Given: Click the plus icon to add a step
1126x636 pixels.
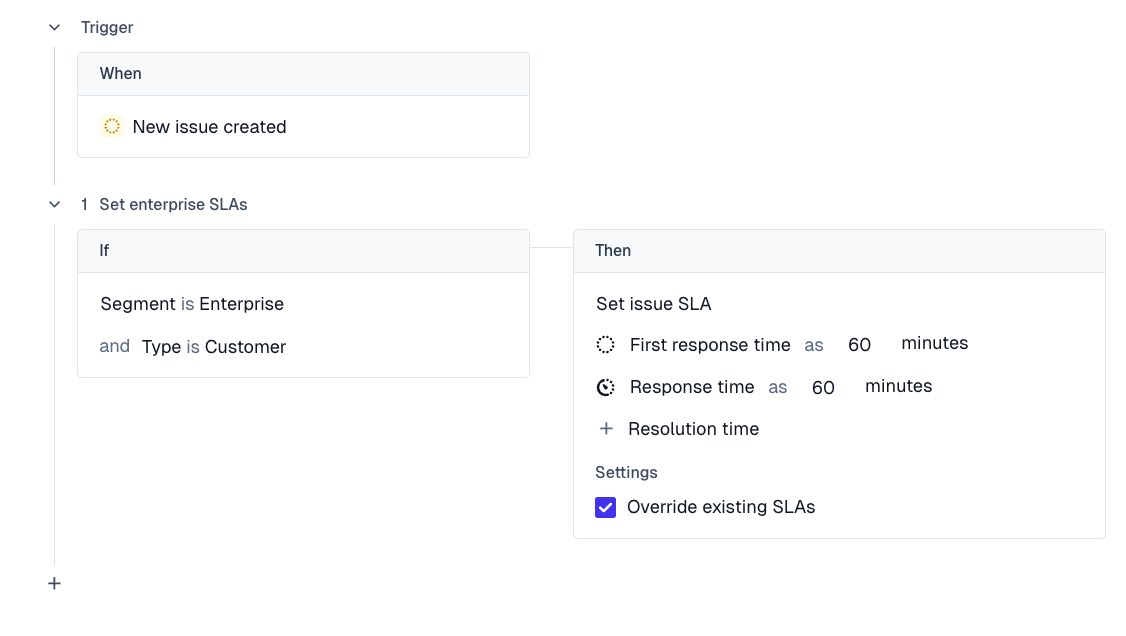Looking at the screenshot, I should pos(54,583).
